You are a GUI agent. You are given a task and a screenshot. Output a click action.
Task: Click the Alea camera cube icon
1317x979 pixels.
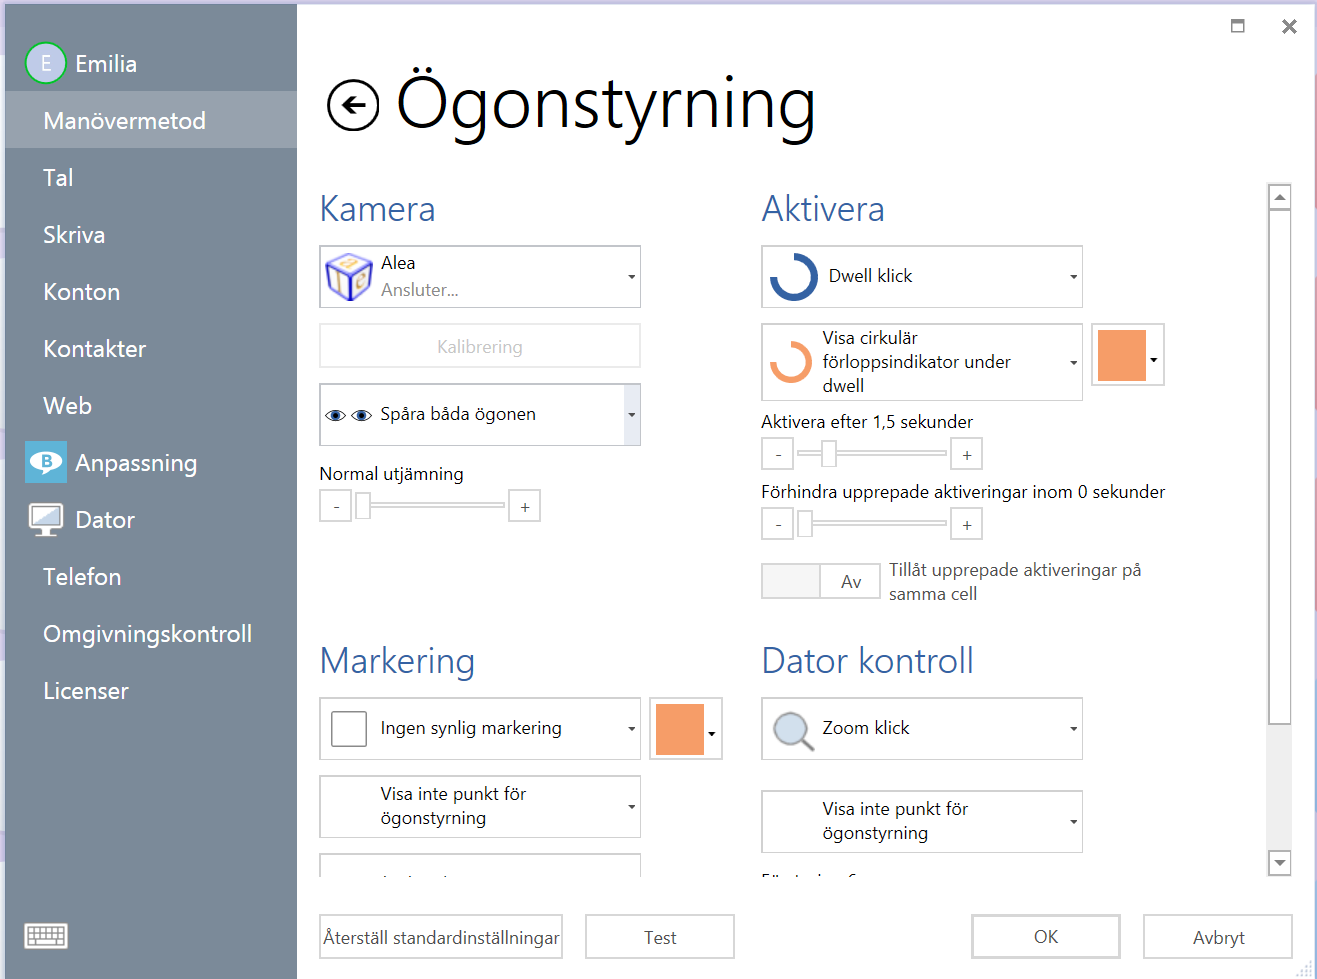coord(349,277)
